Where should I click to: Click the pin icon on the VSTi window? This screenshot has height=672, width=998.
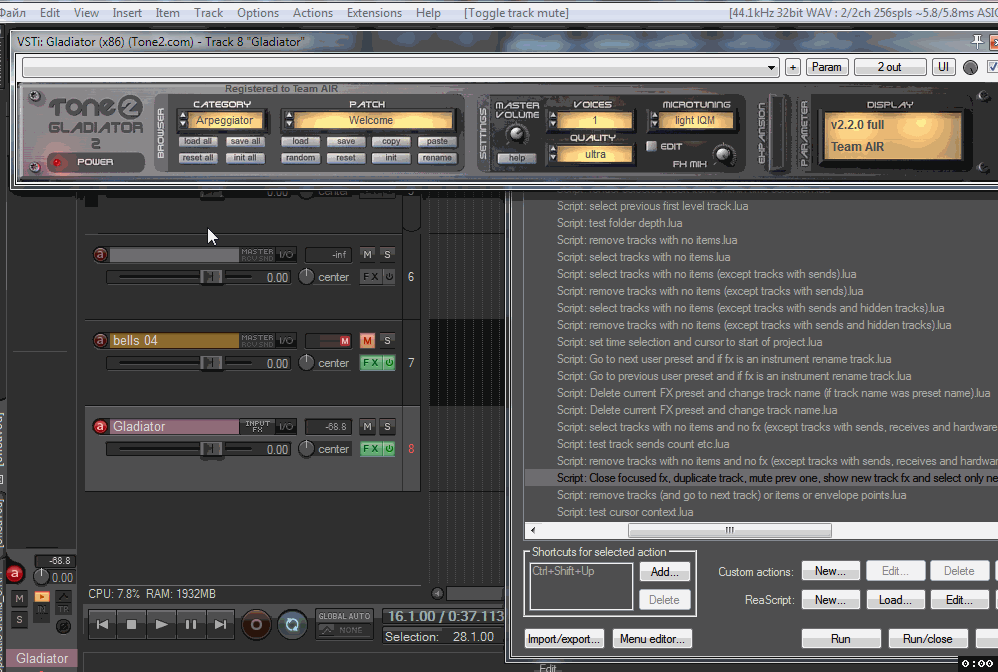977,42
